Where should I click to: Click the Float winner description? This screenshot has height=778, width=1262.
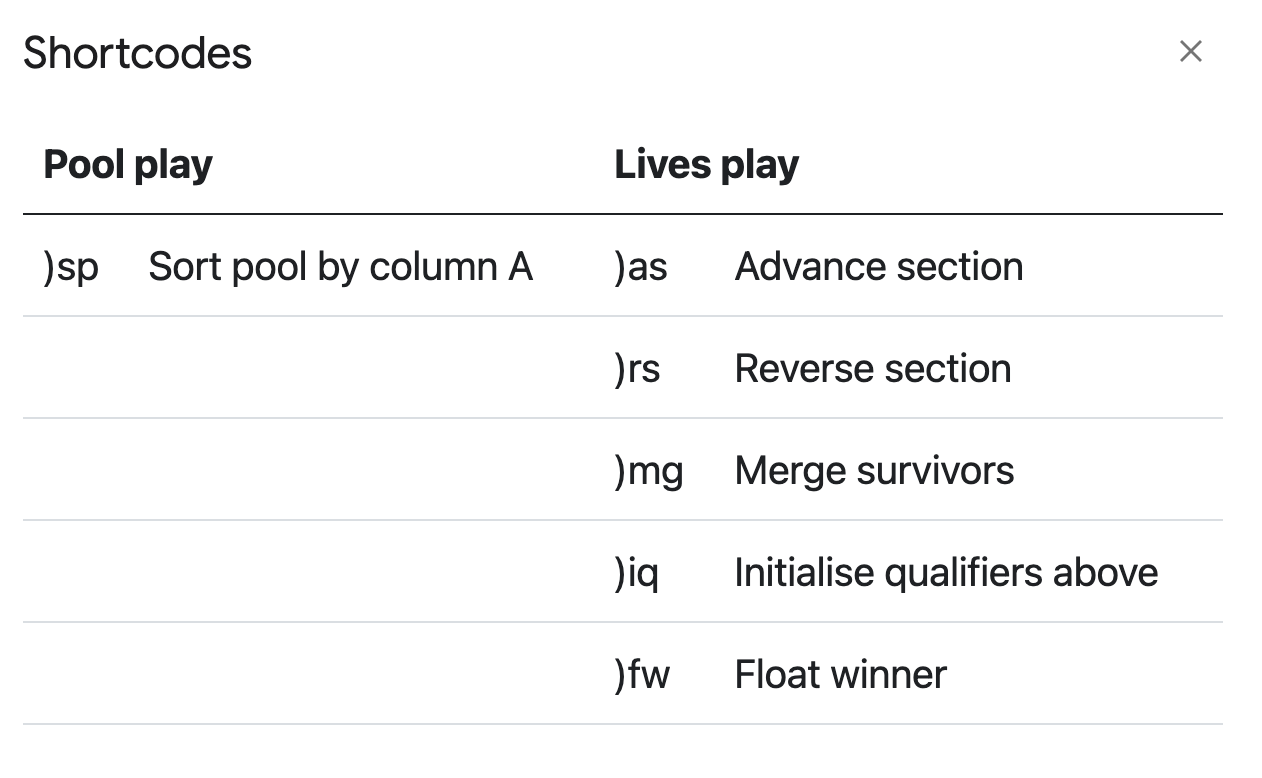(x=840, y=675)
